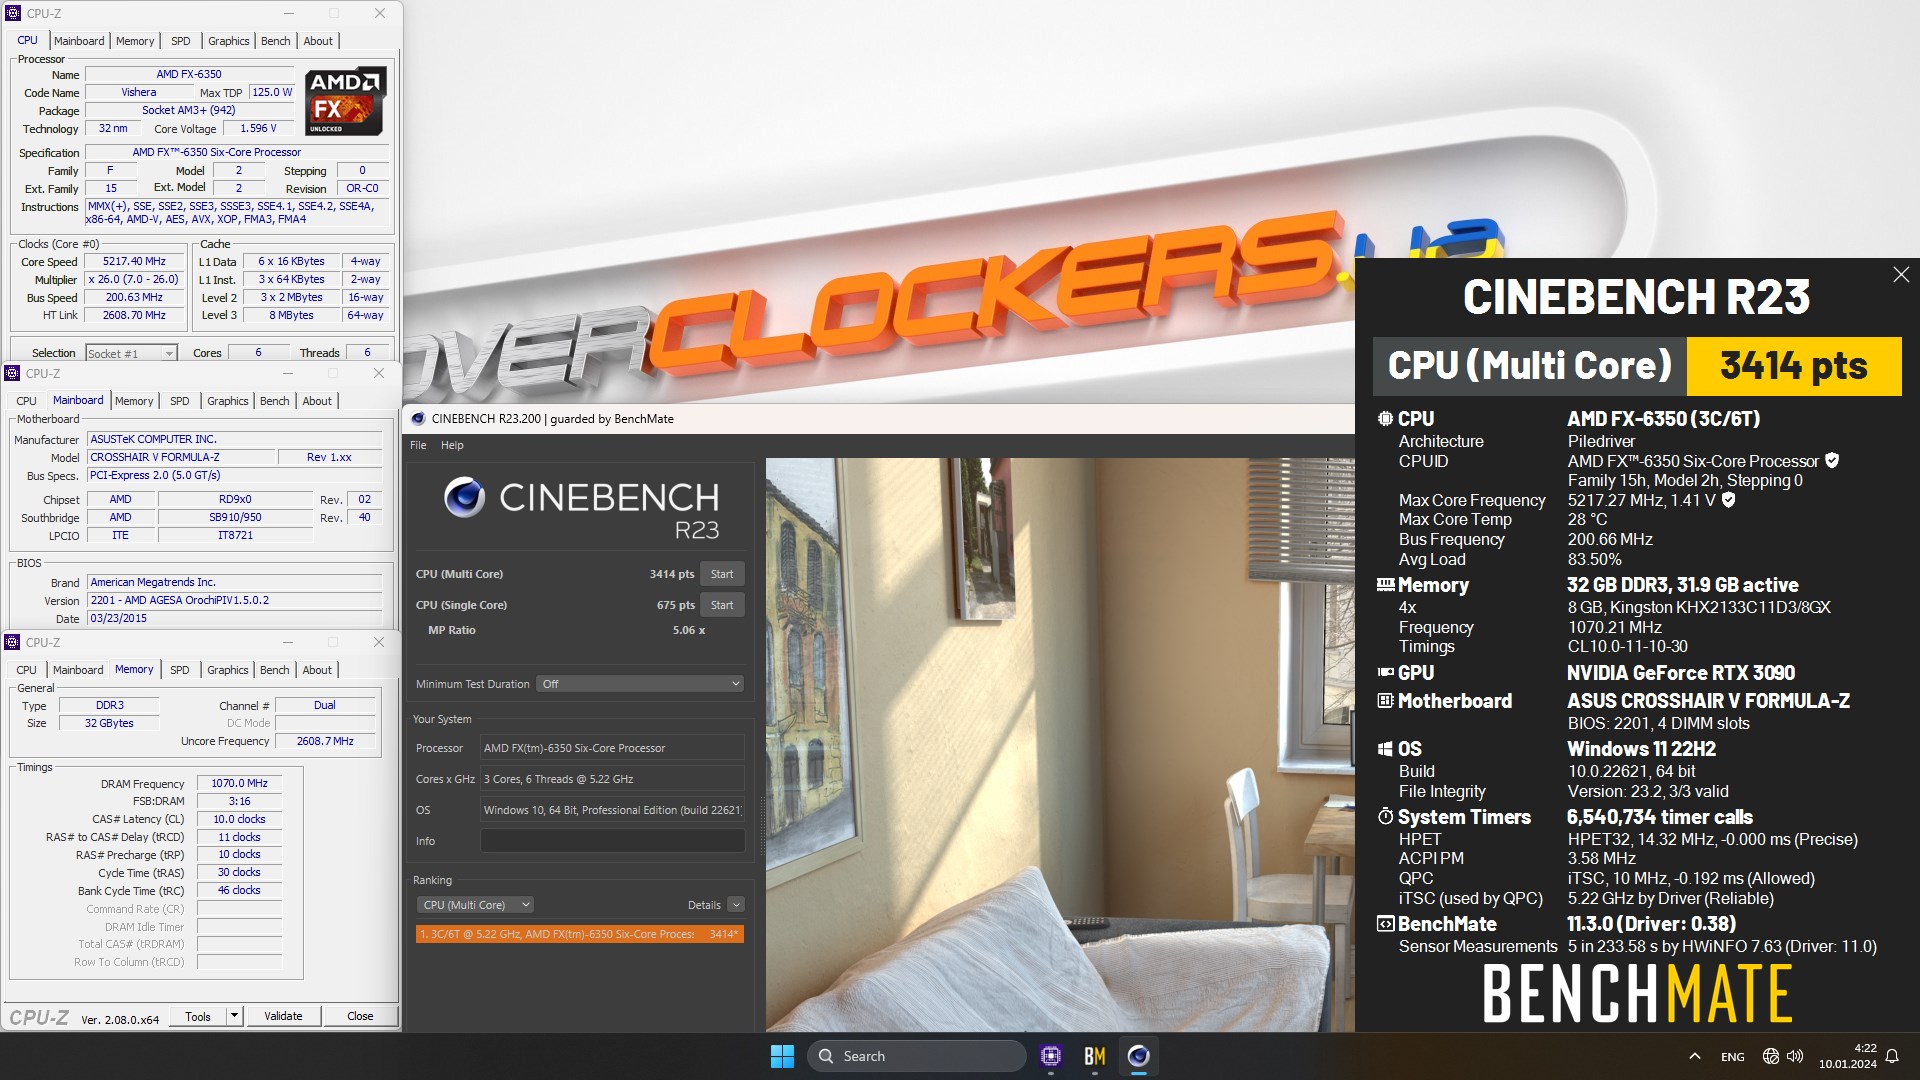The width and height of the screenshot is (1920, 1080).
Task: Switch to SPD tab in top CPU-Z window
Action: pyautogui.click(x=180, y=41)
